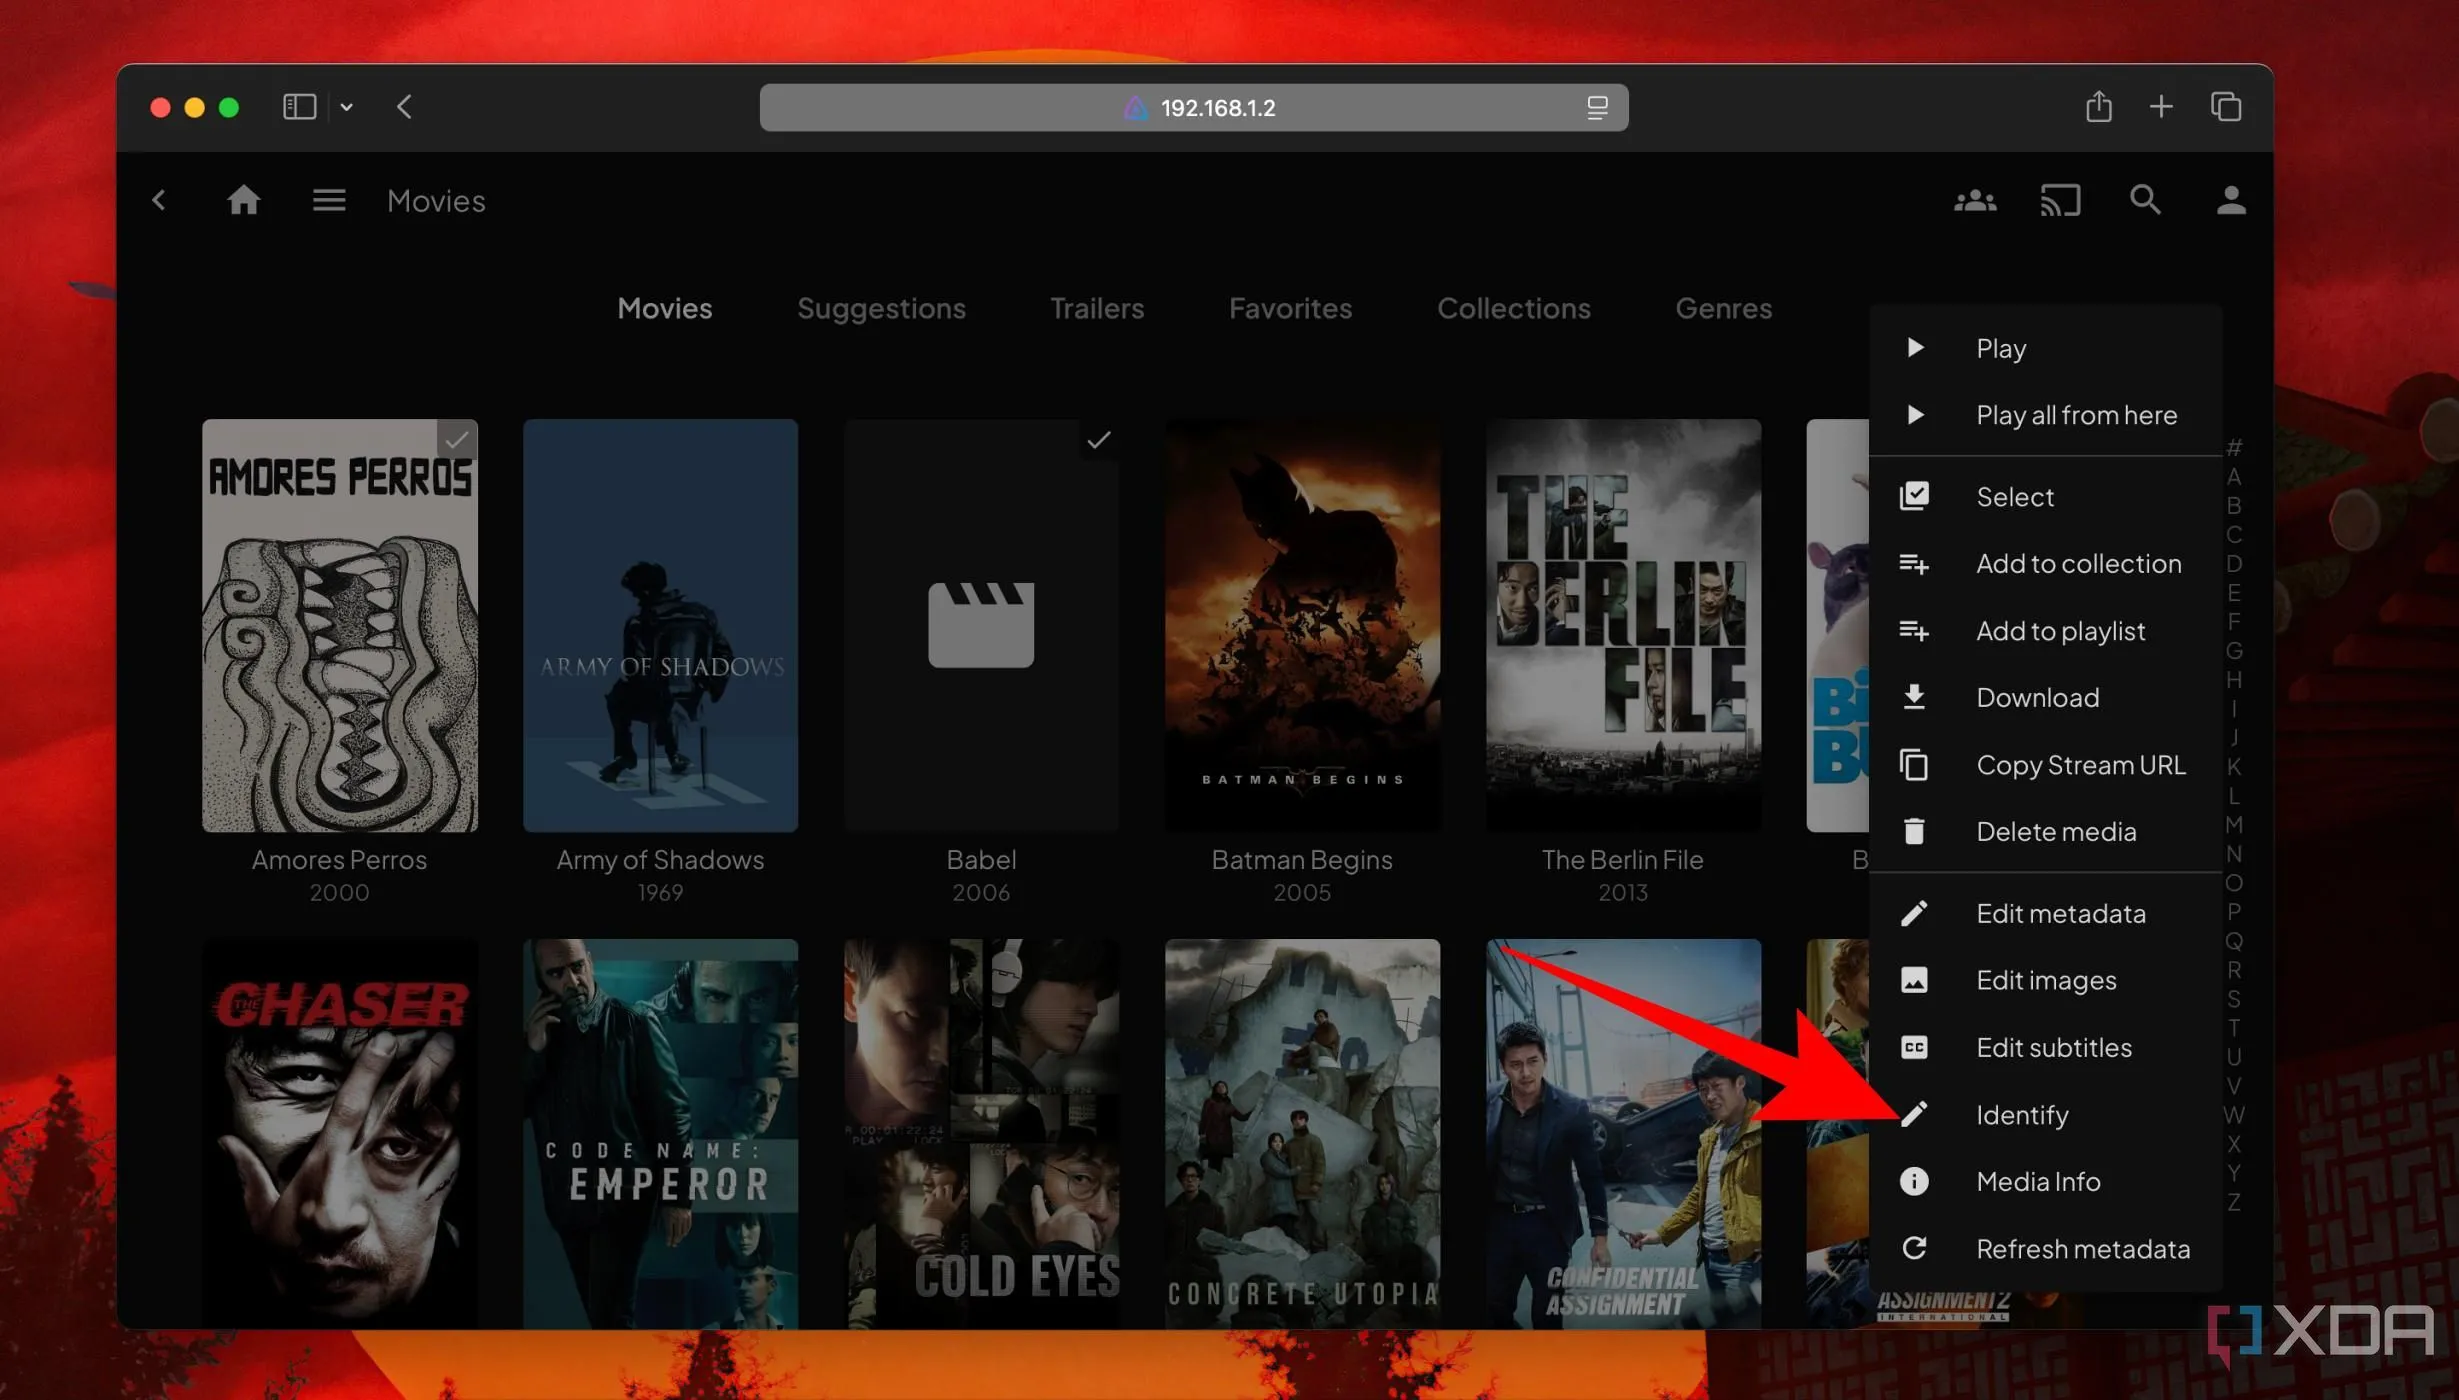The height and width of the screenshot is (1400, 2459).
Task: Click Identify in the context menu
Action: (x=2021, y=1115)
